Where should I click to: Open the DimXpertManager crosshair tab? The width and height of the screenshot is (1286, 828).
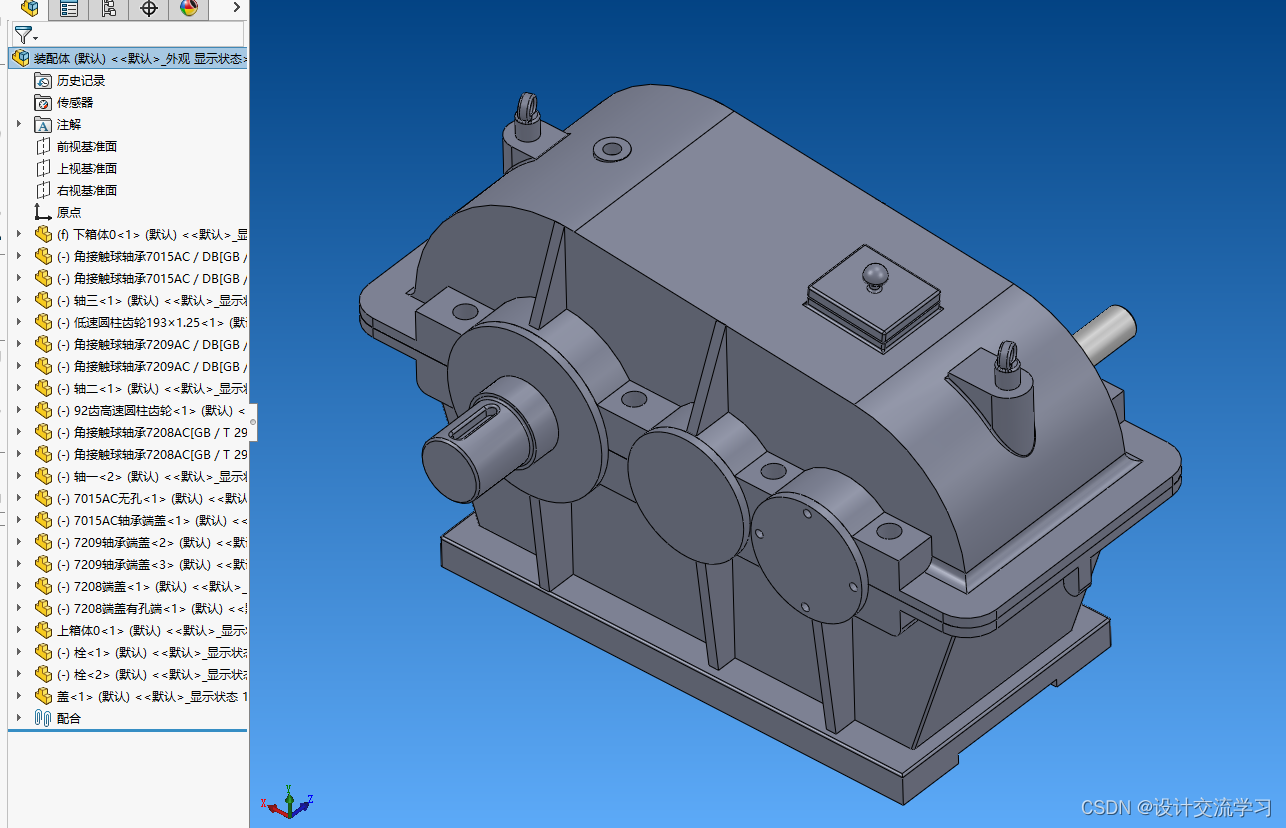[x=149, y=9]
